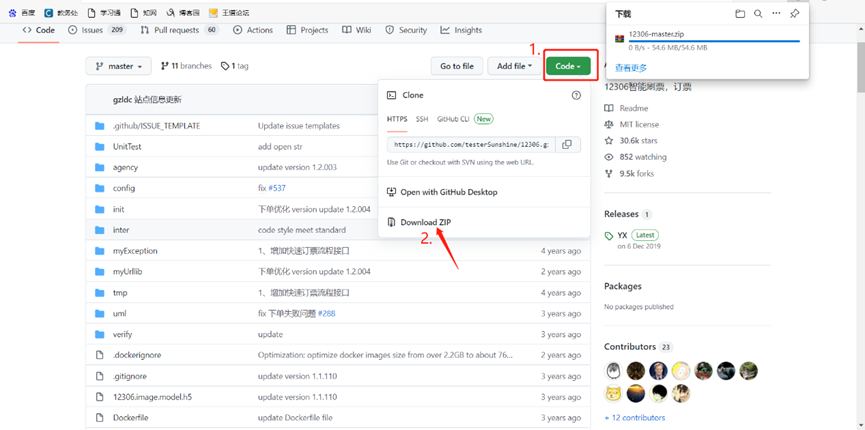Switch to the Code repository tab
This screenshot has width=865, height=430.
tap(38, 30)
